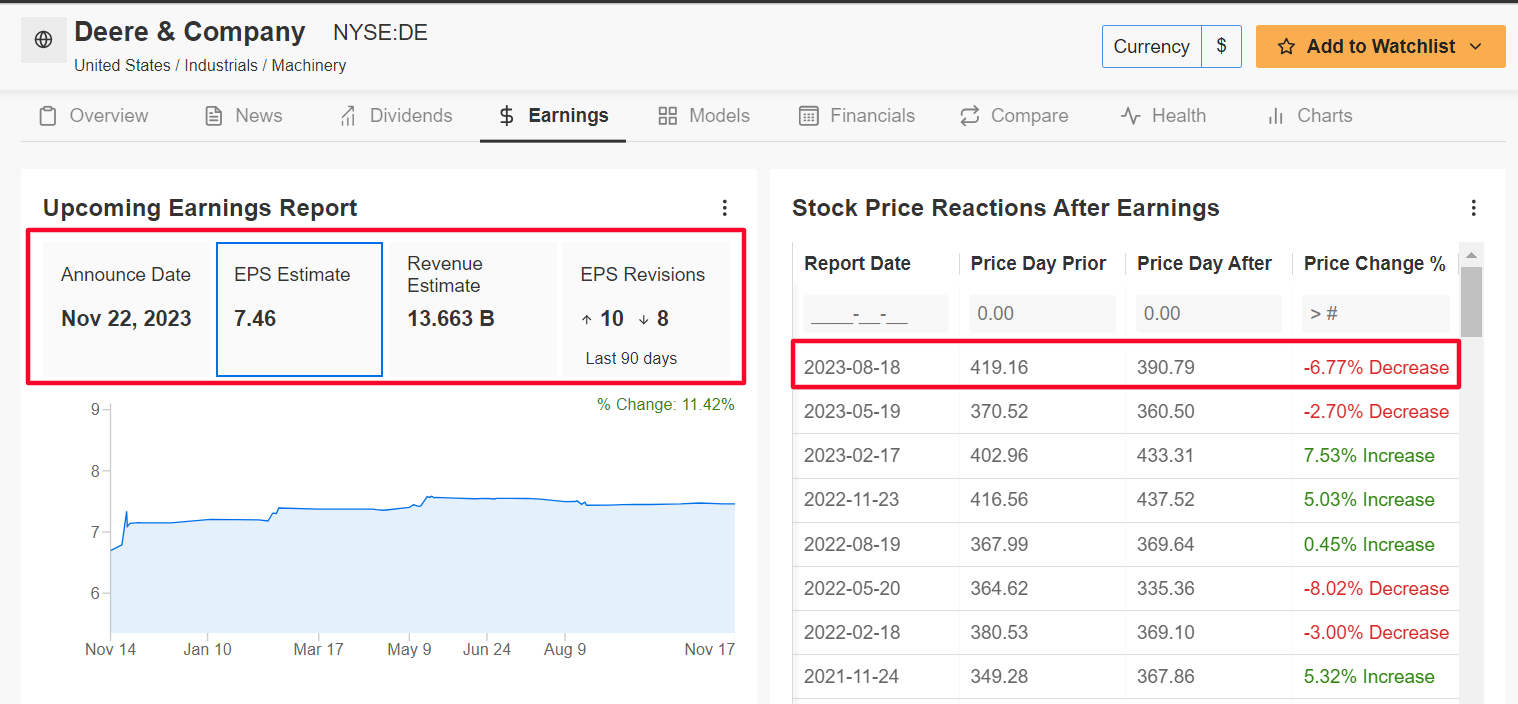Viewport: 1518px width, 704px height.
Task: Go to the Dividends tab
Action: [396, 116]
